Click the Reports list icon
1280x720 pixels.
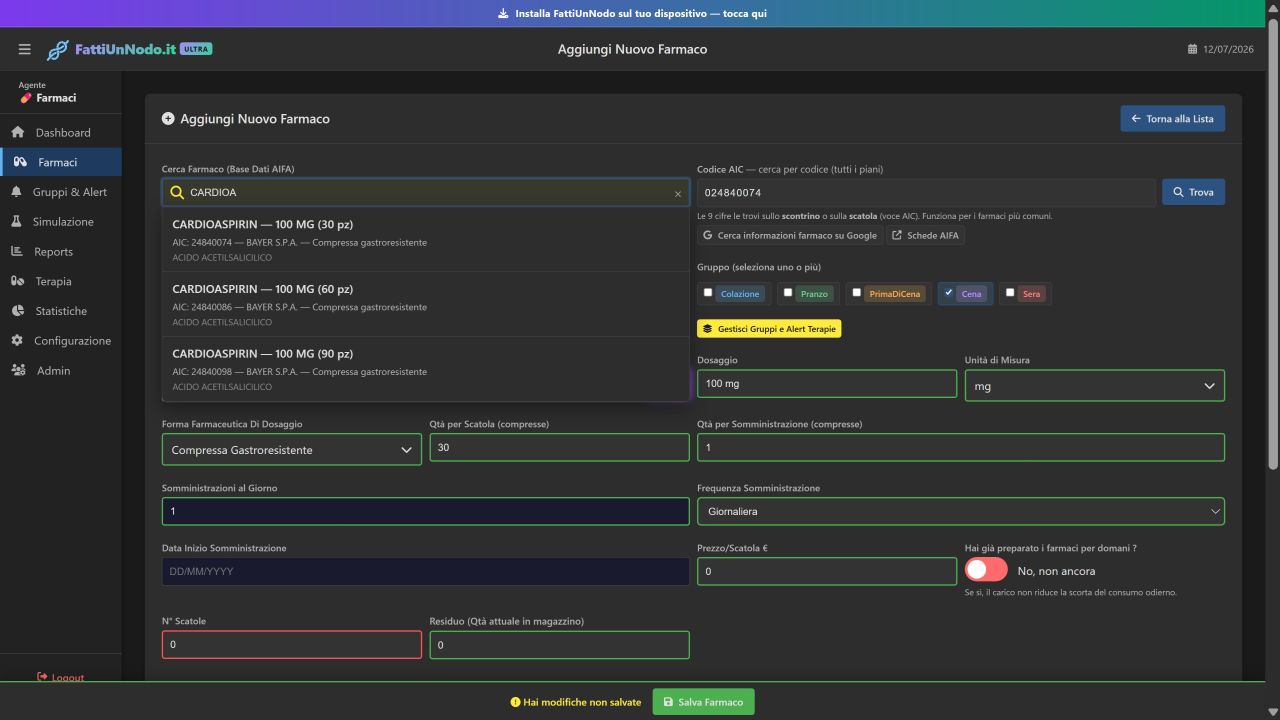17,251
